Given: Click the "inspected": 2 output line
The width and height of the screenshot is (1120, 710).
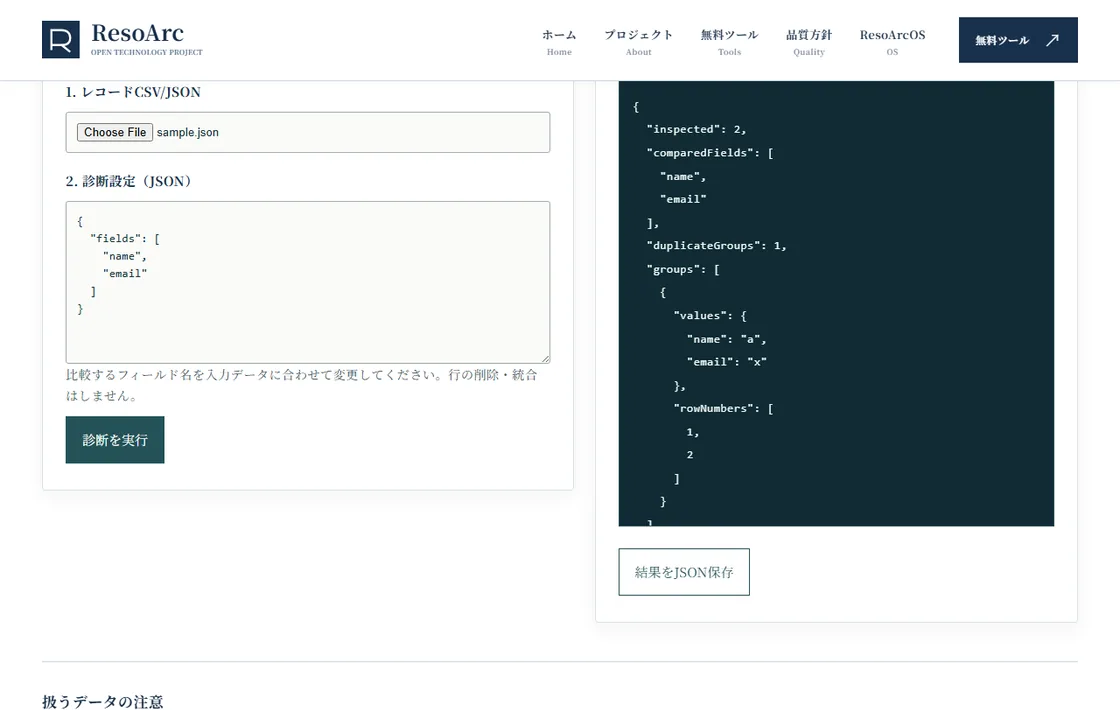Looking at the screenshot, I should (x=696, y=129).
